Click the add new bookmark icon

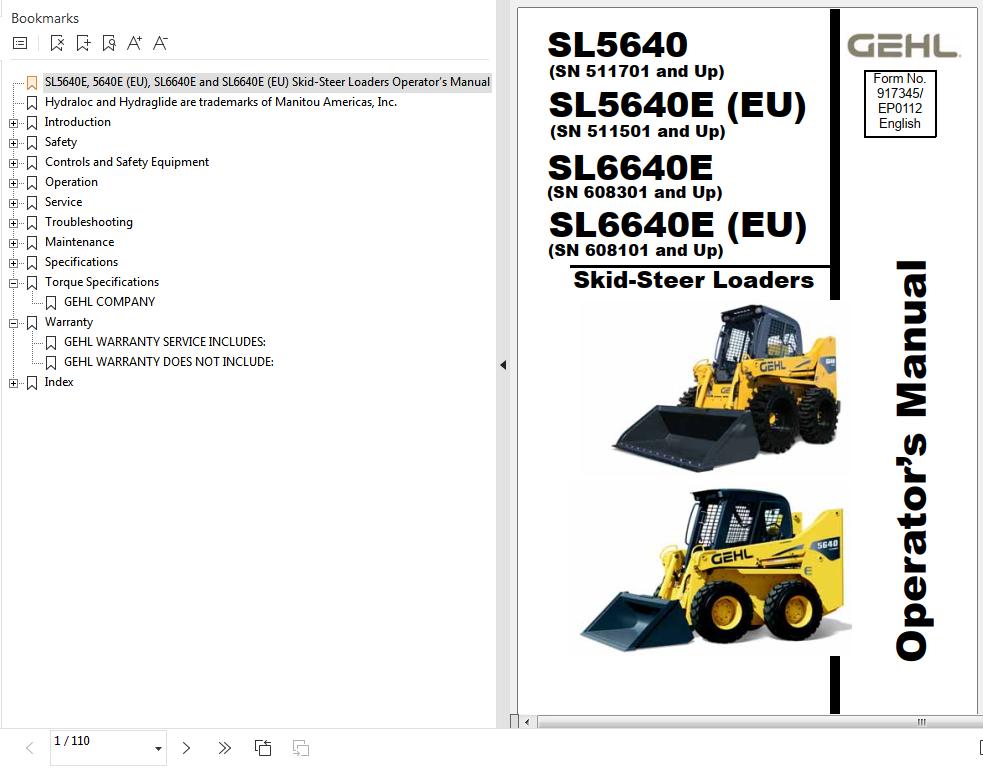tap(83, 43)
